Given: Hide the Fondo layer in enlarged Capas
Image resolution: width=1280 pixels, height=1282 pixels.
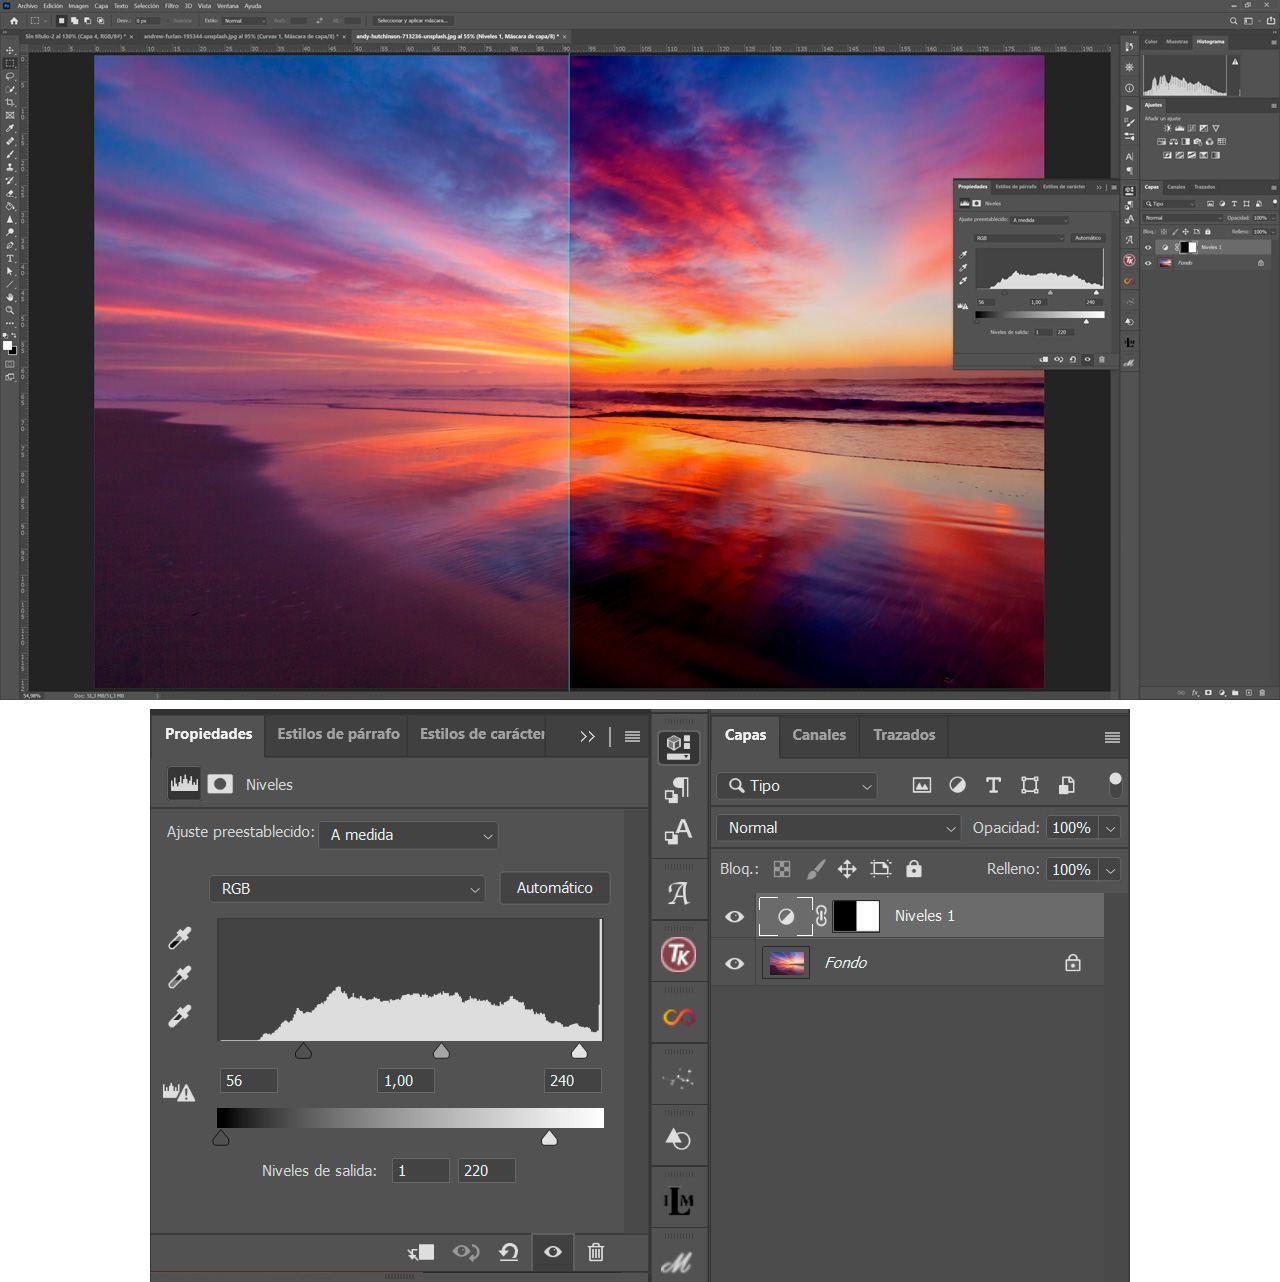Looking at the screenshot, I should click(734, 964).
